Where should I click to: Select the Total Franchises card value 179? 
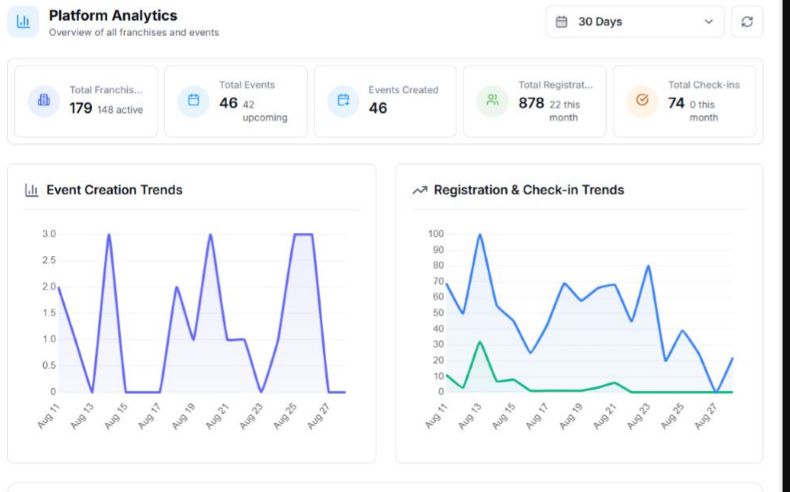[x=81, y=108]
